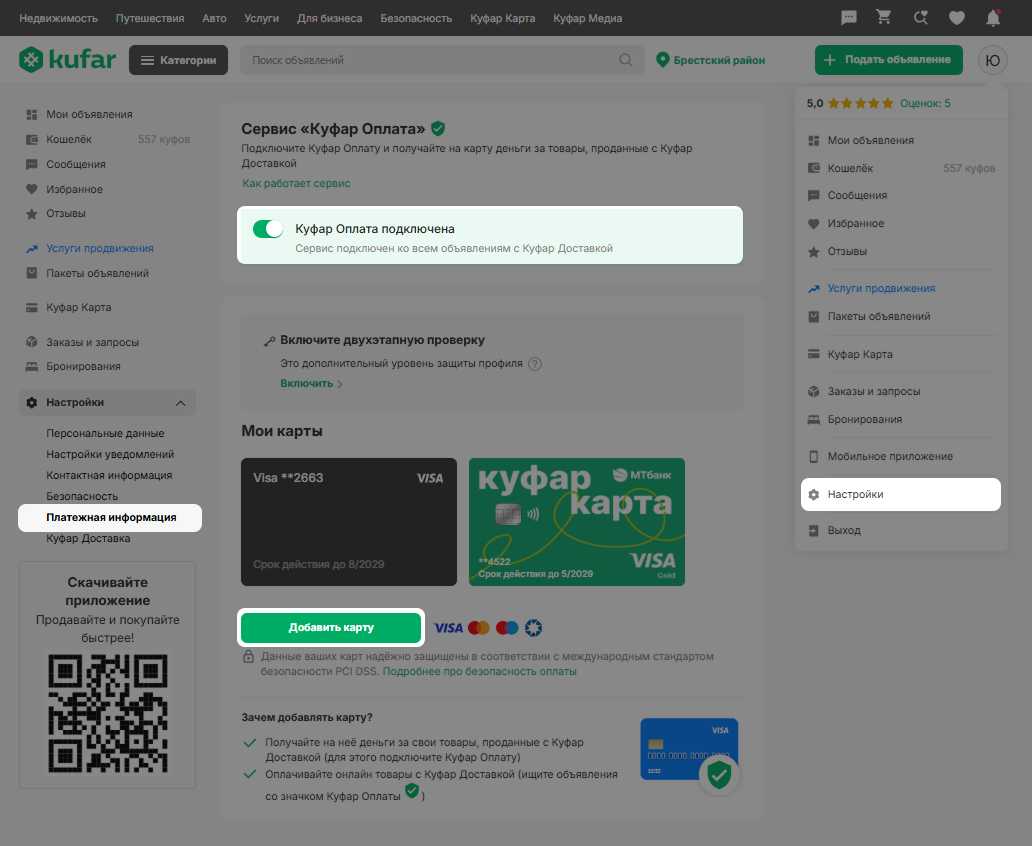The width and height of the screenshot is (1032, 846).
Task: Open Контактная информация in settings submenu
Action: 109,475
